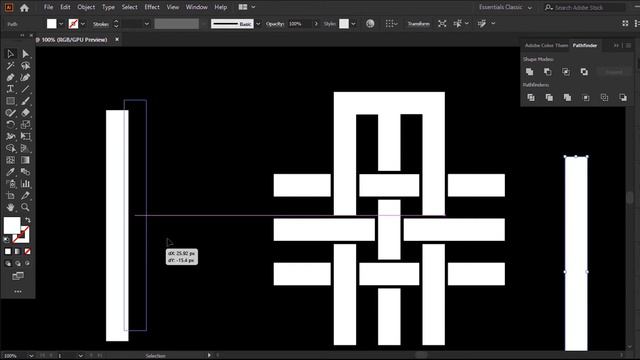Select the Selection tool
The height and width of the screenshot is (360, 640).
point(11,54)
